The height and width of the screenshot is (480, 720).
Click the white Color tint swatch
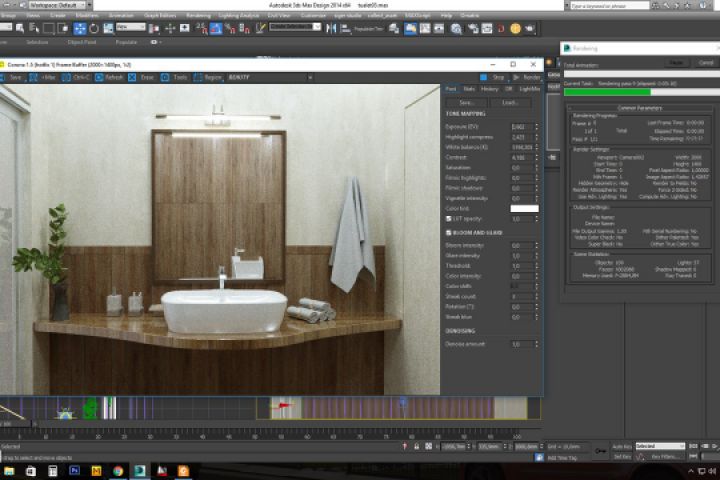coord(523,208)
